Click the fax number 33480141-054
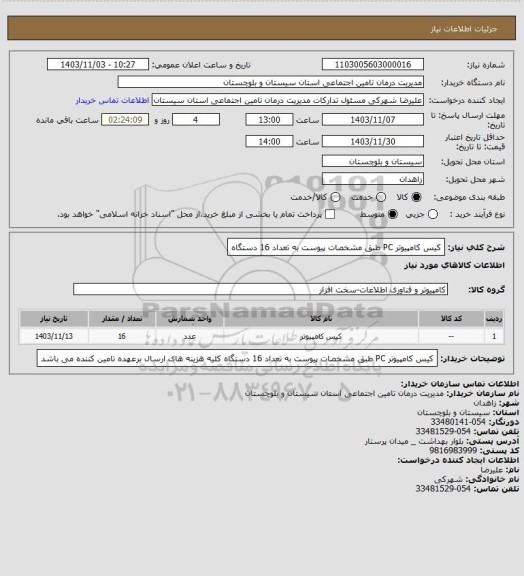This screenshot has height=576, width=524. 457,422
